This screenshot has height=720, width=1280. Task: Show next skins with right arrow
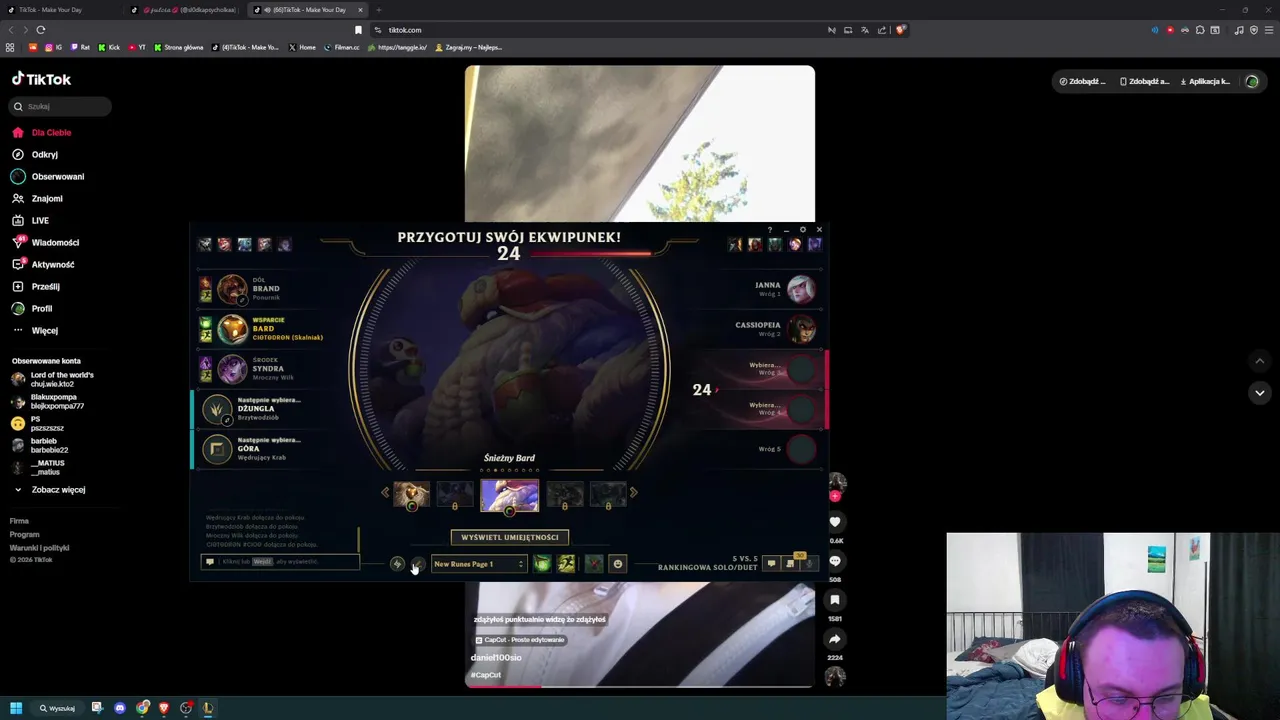pos(633,492)
